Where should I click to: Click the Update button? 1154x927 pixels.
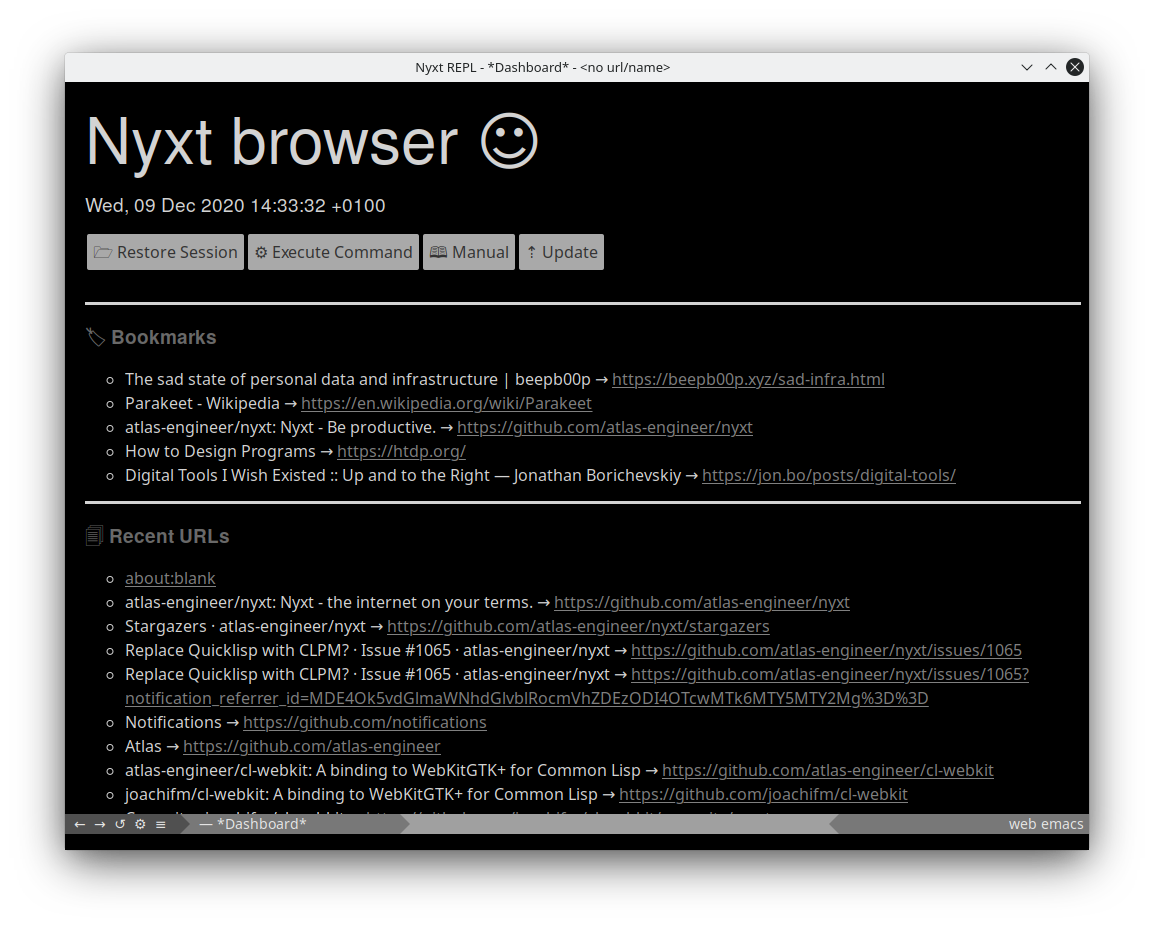coord(562,252)
